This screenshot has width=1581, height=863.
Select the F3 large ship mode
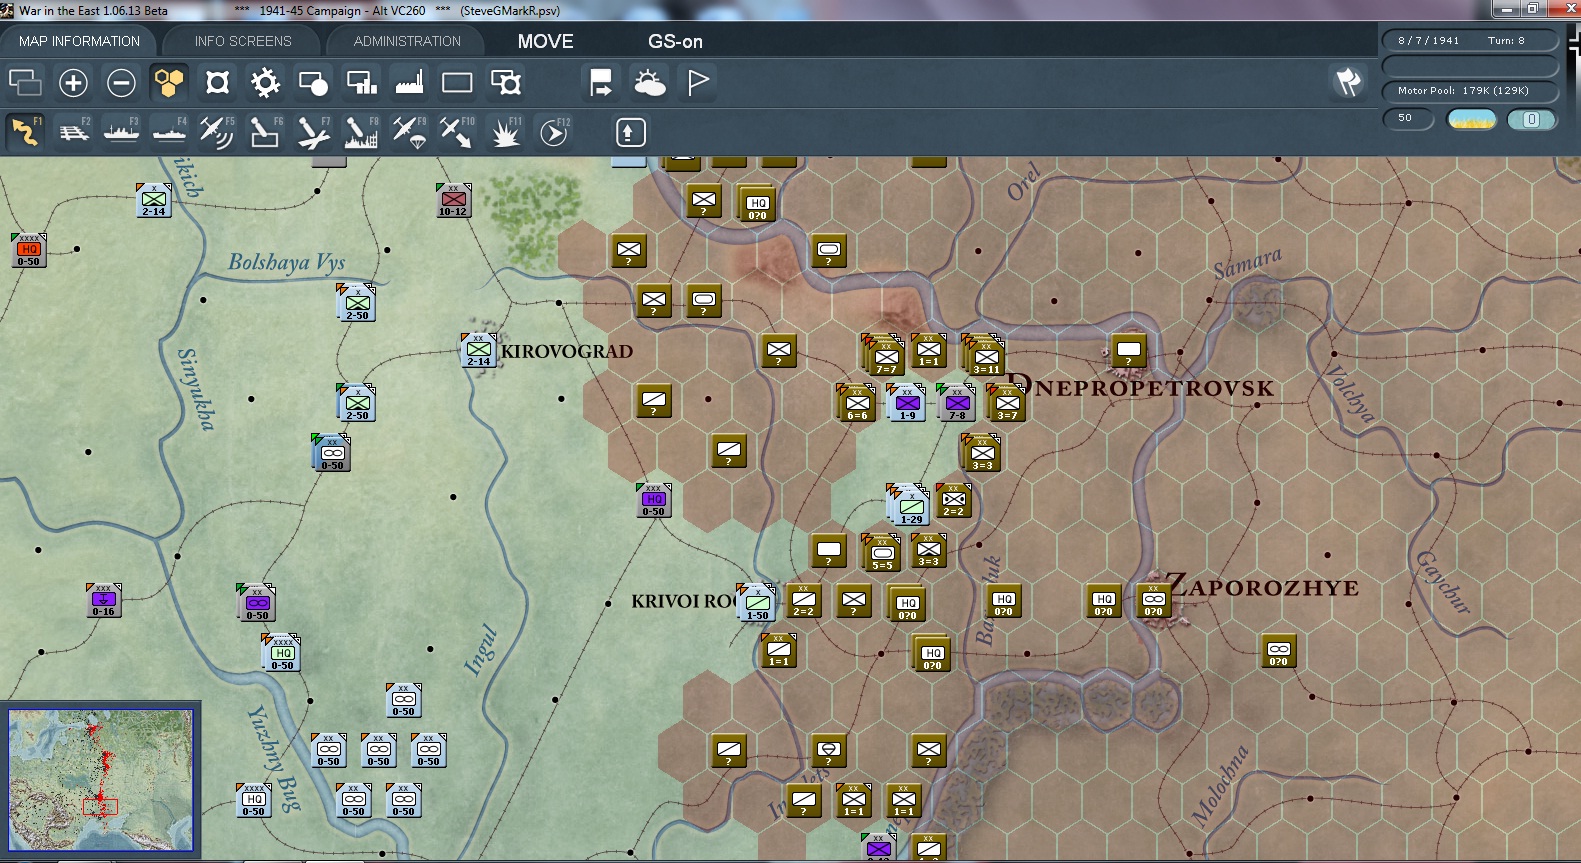coord(121,132)
